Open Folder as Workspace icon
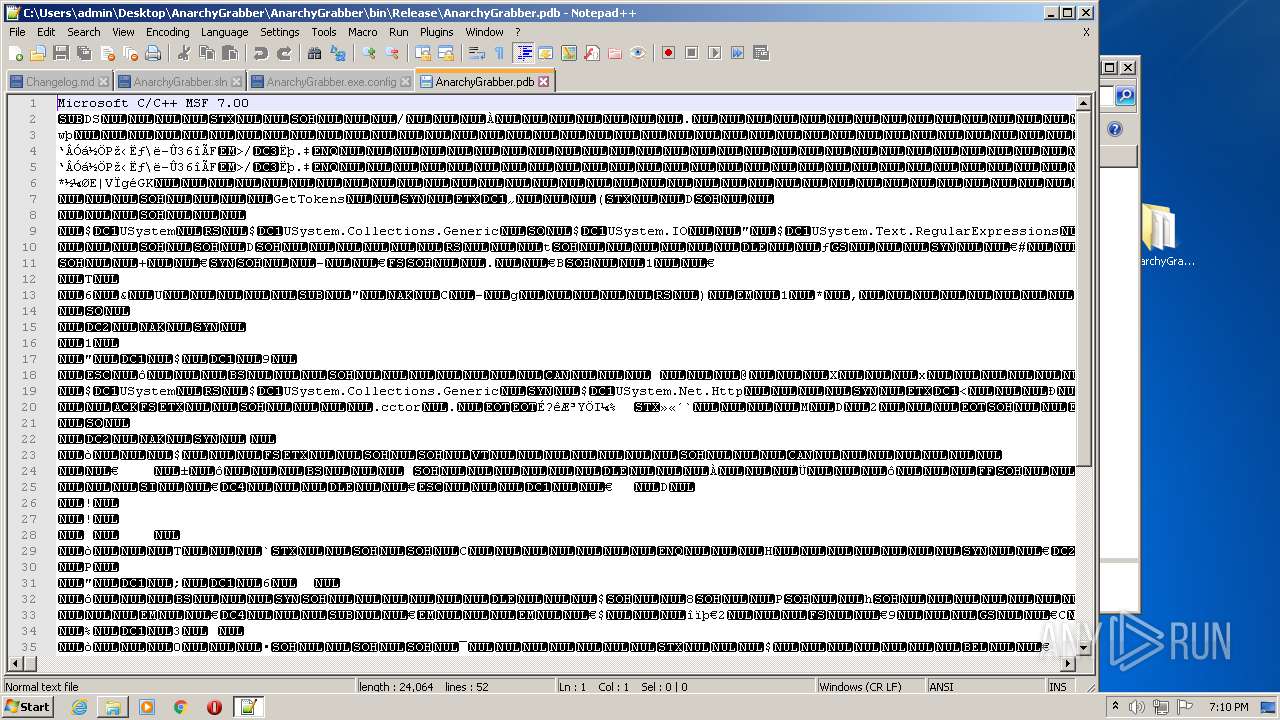This screenshot has height=720, width=1280. click(615, 53)
